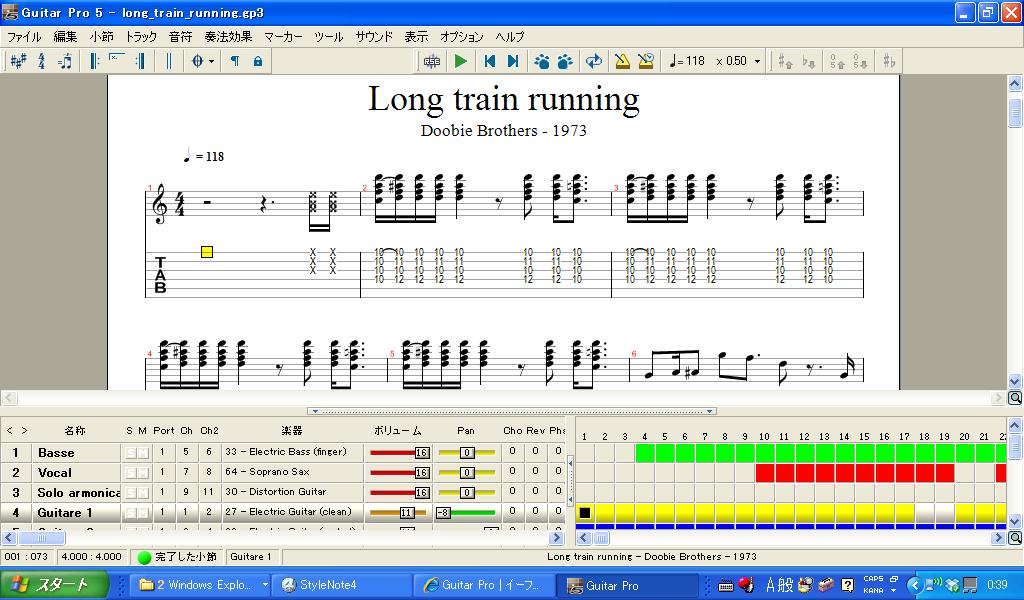The image size is (1024, 600).
Task: Insert a double bar line
Action: click(168, 61)
